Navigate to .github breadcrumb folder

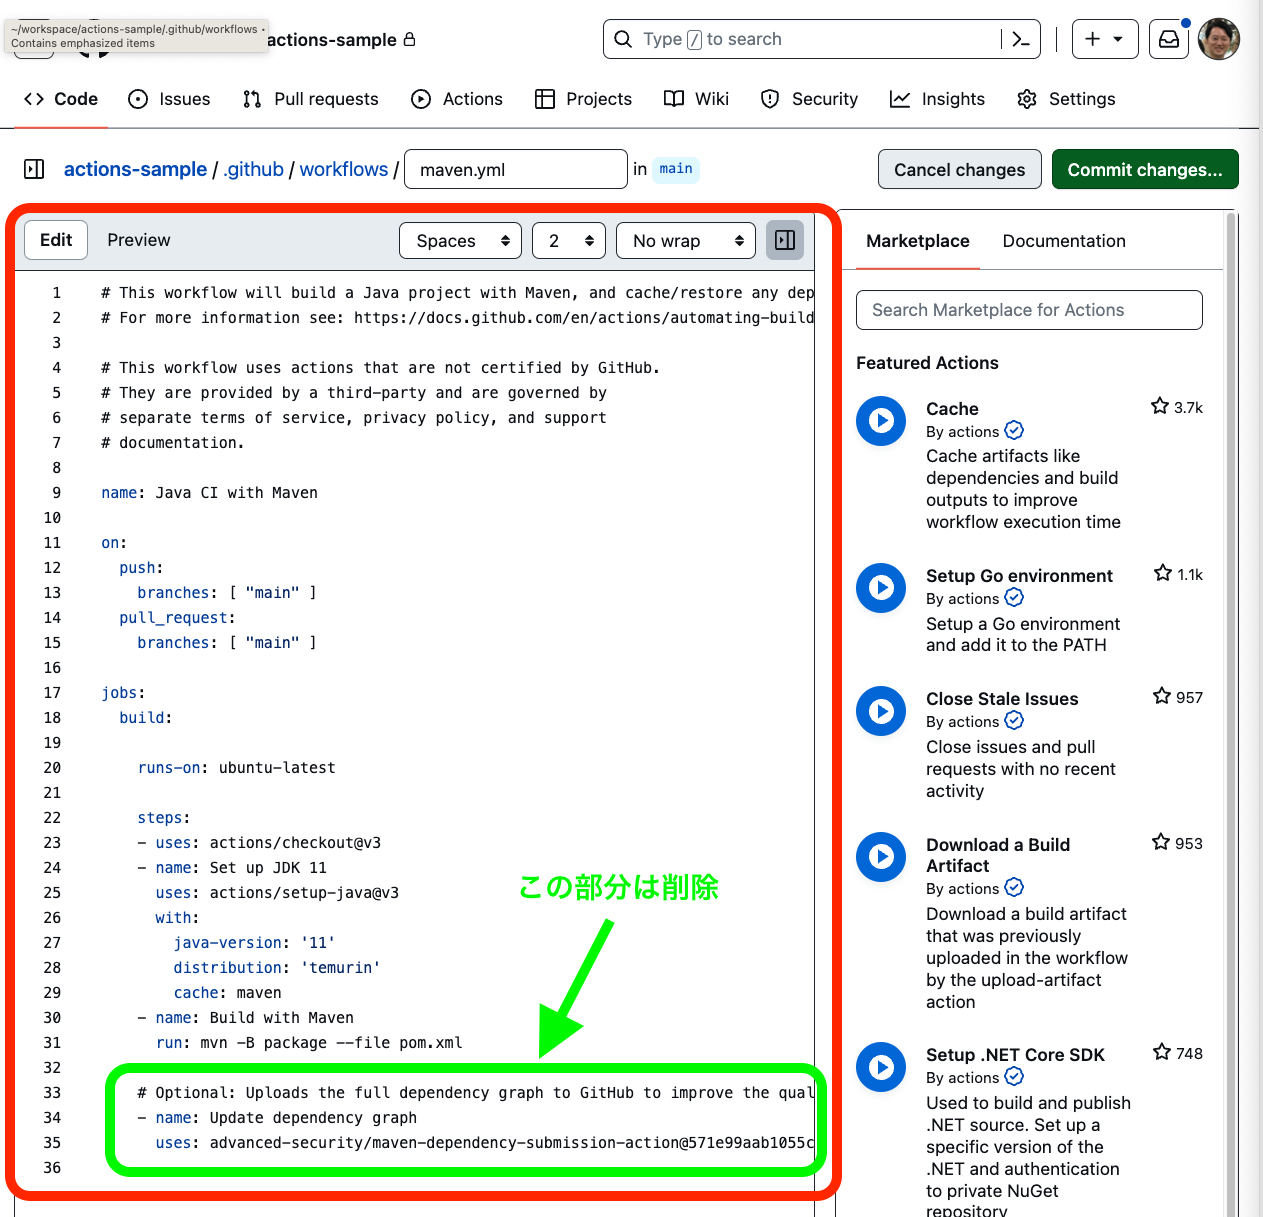(254, 169)
